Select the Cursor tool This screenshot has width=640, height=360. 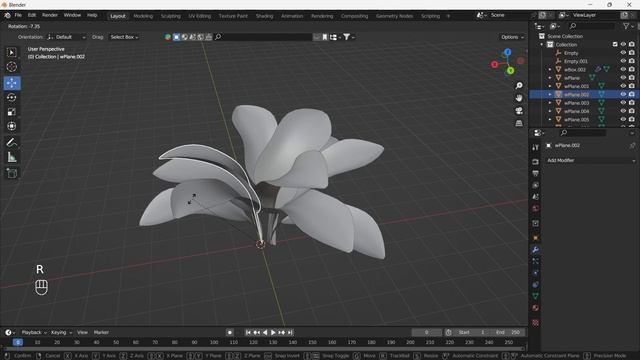click(11, 67)
